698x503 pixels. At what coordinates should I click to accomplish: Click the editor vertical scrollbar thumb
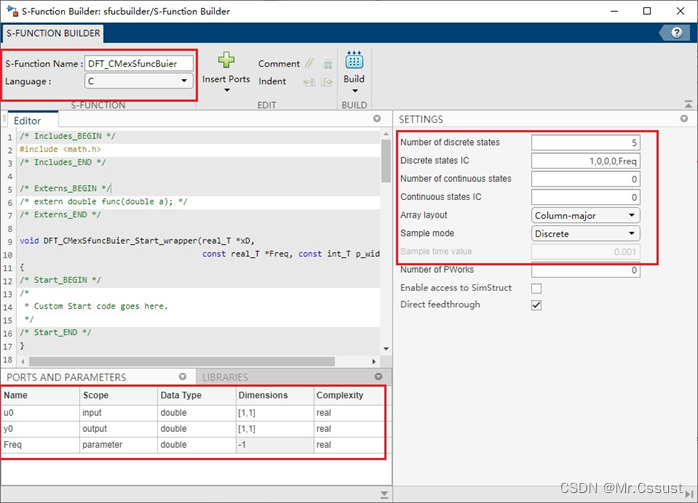click(386, 161)
